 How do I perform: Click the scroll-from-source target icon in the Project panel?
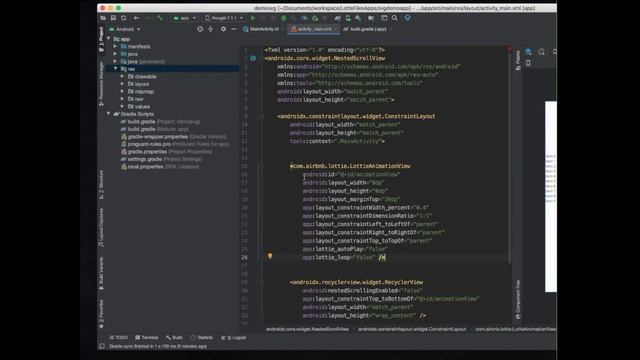pos(200,29)
